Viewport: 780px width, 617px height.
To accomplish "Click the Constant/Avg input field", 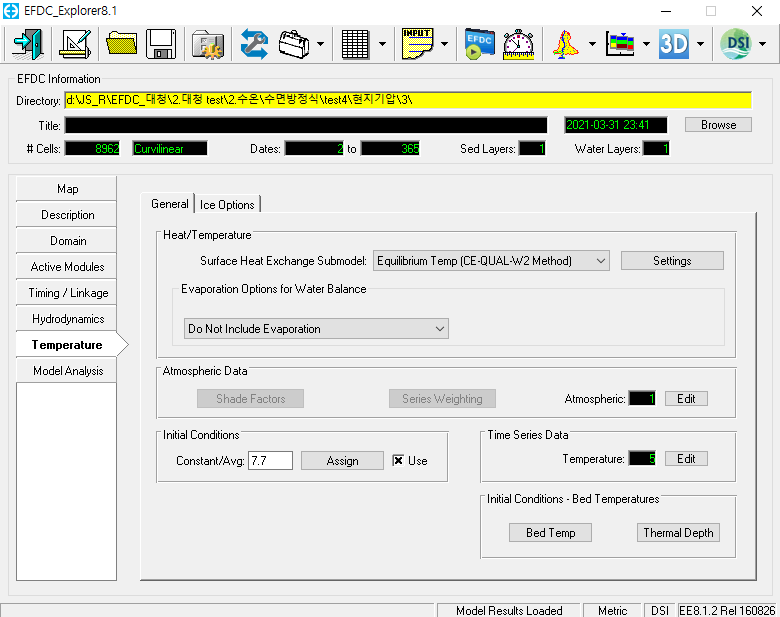I will point(271,461).
